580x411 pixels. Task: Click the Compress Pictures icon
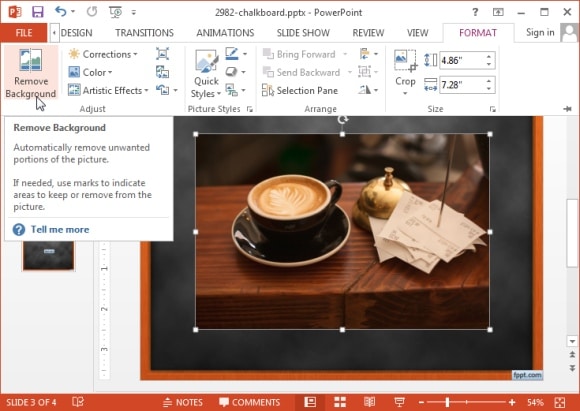click(x=162, y=54)
